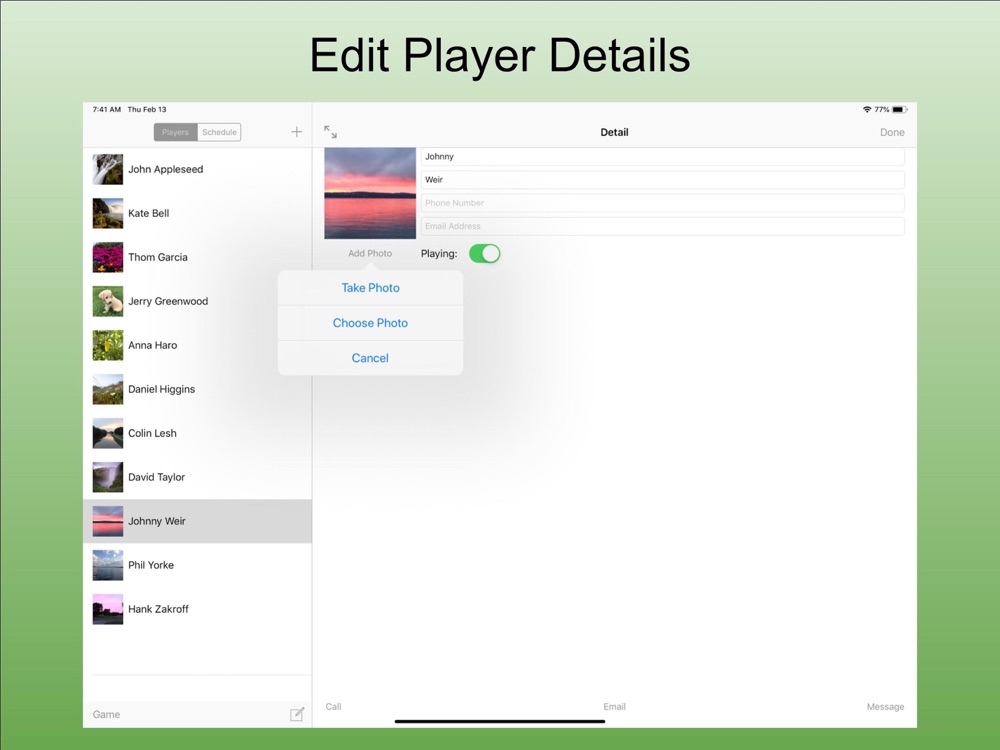
Task: Select Anna Haro in the player list
Action: [198, 345]
